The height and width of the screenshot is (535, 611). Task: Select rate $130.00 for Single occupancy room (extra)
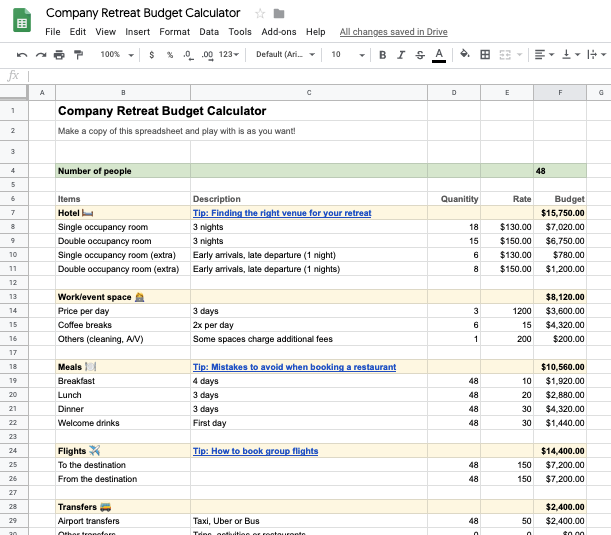pyautogui.click(x=507, y=255)
